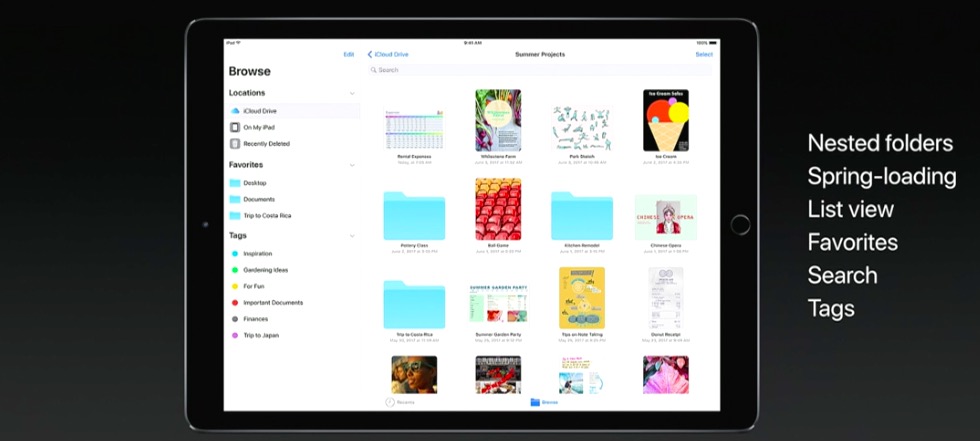Switch to the Browse tab
The height and width of the screenshot is (441, 980).
pyautogui.click(x=544, y=402)
